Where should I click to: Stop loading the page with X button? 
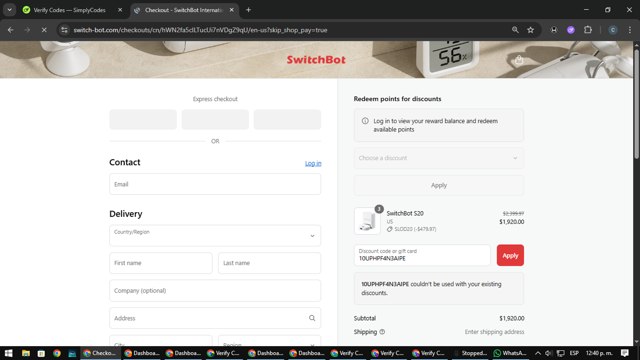coord(44,30)
